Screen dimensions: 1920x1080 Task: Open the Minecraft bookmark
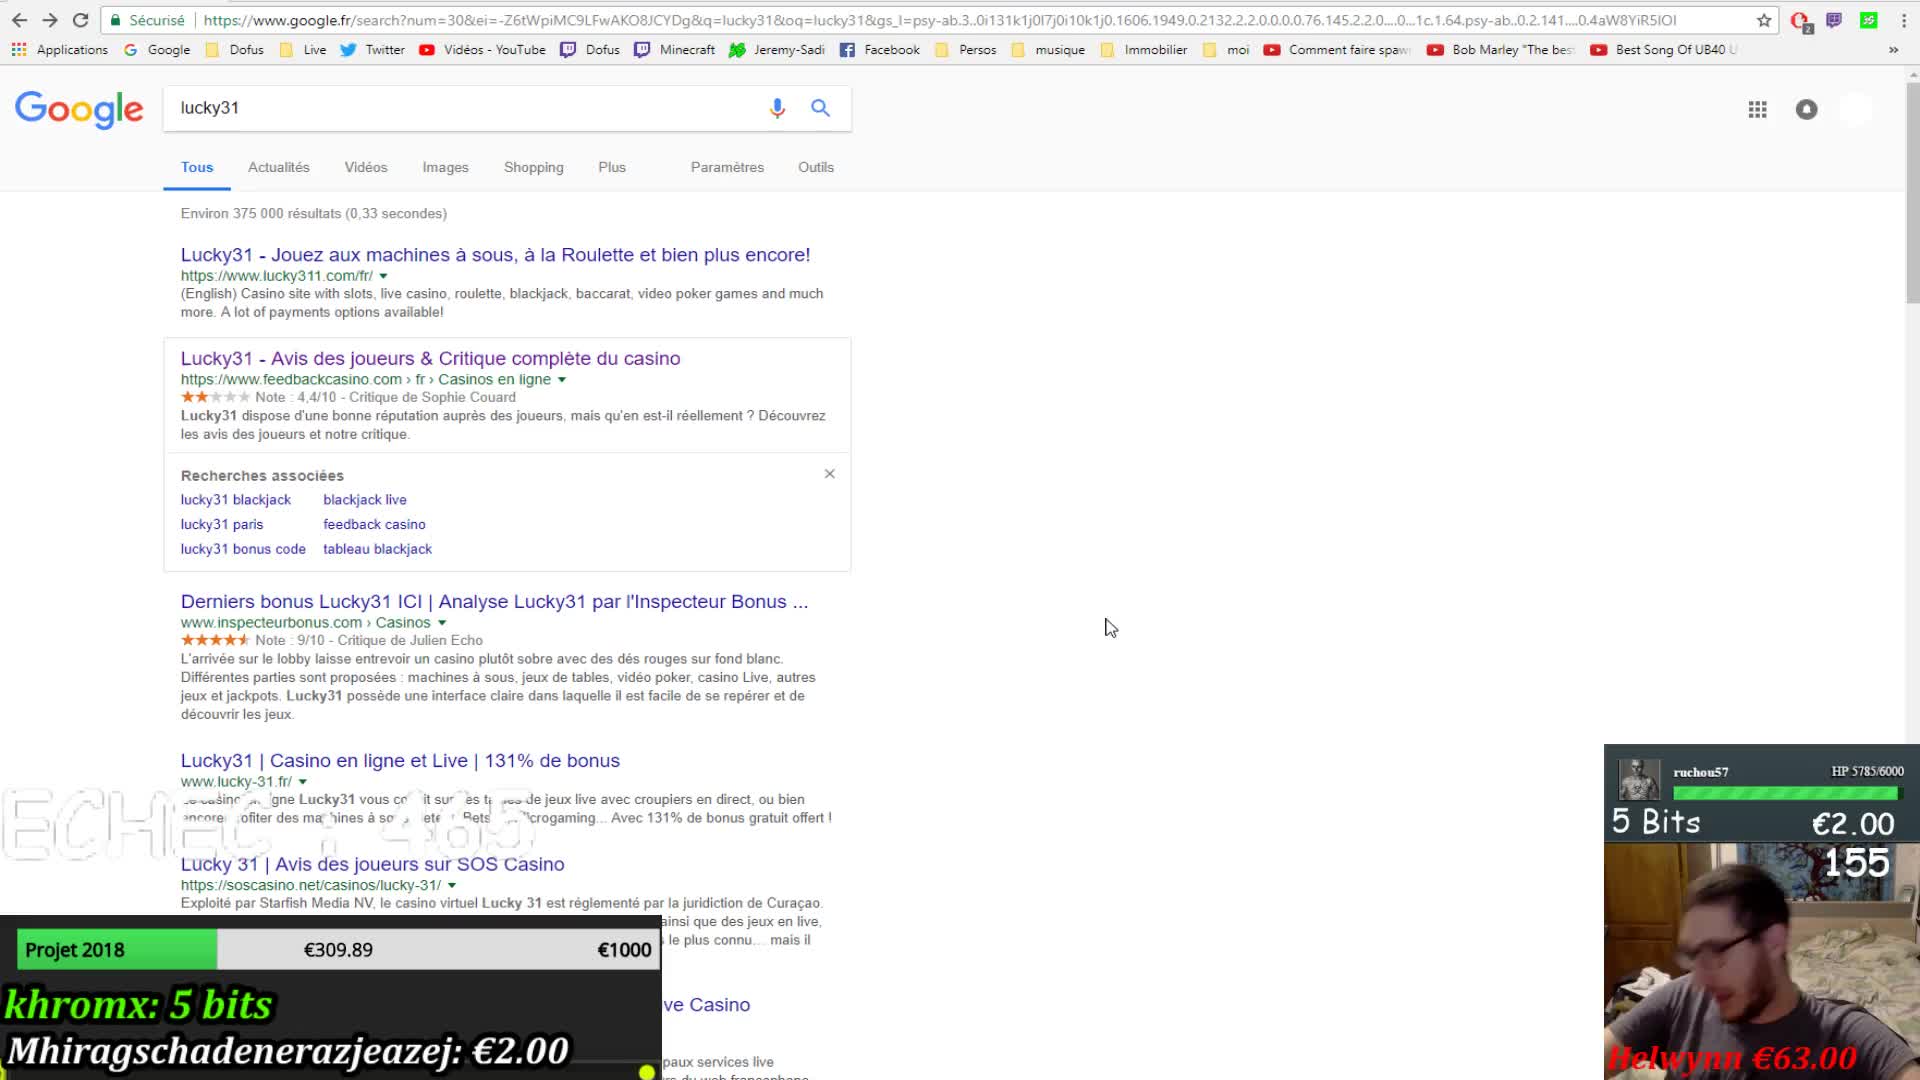(x=675, y=50)
